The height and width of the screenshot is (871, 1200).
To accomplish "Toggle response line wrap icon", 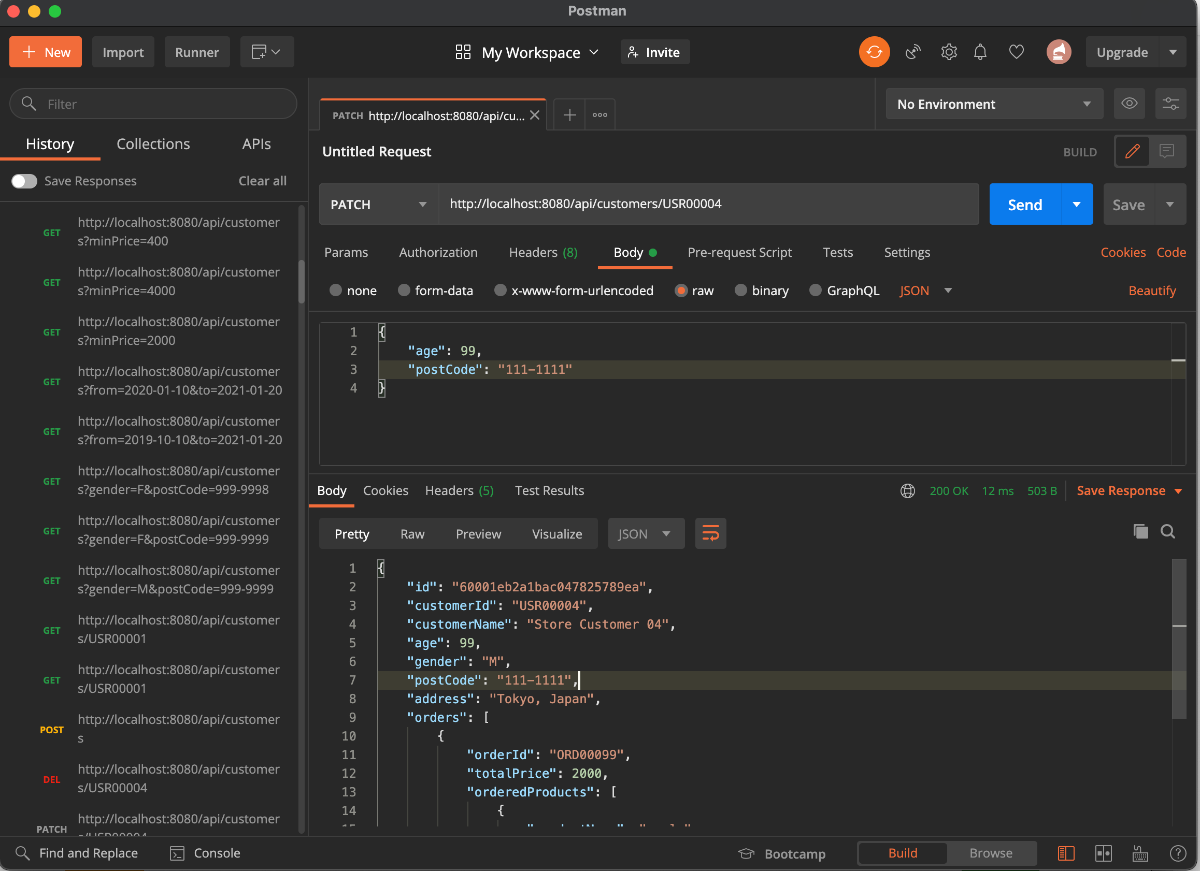I will pyautogui.click(x=710, y=534).
